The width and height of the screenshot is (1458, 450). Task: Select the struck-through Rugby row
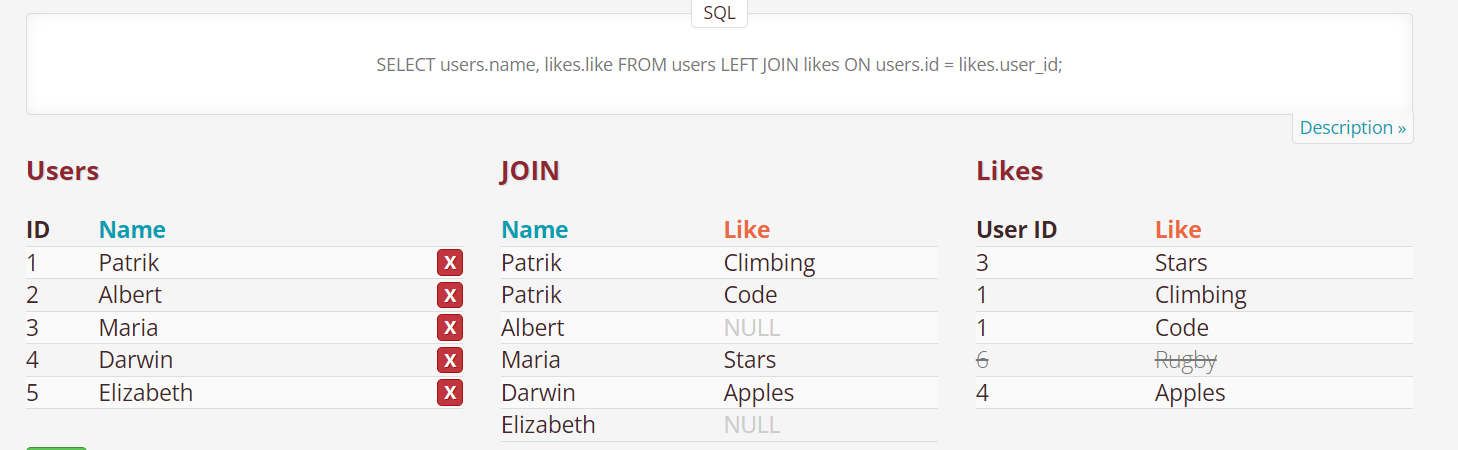point(1194,360)
